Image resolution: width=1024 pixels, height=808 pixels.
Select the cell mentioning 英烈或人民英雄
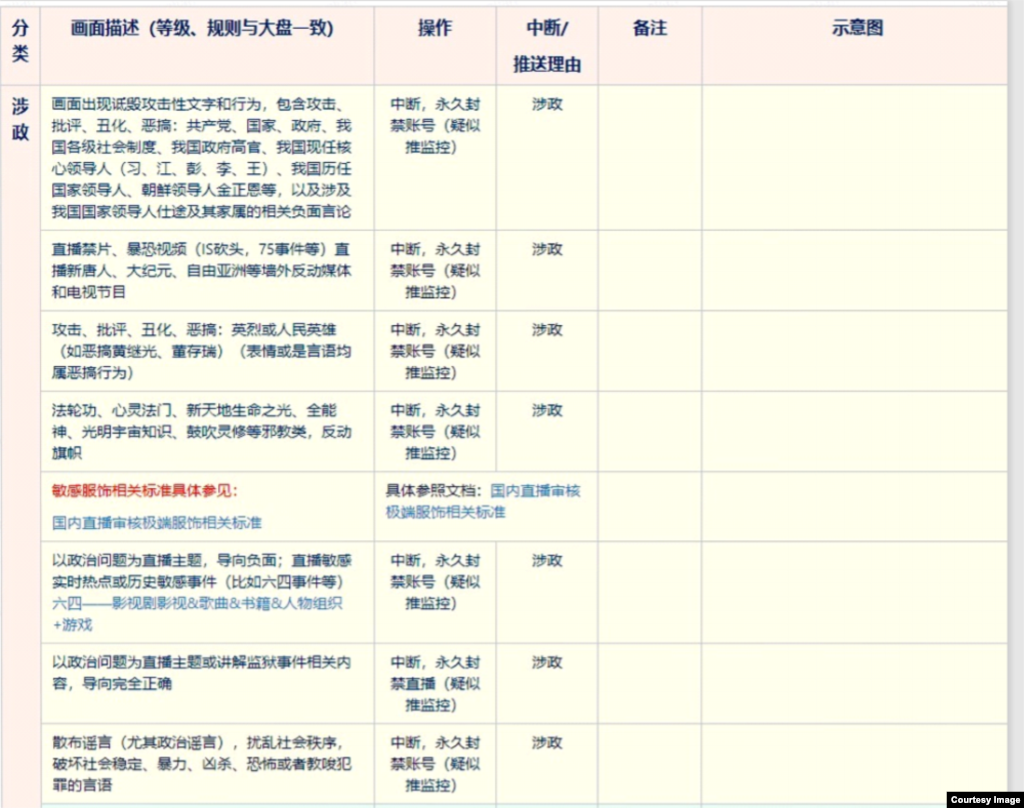(202, 350)
